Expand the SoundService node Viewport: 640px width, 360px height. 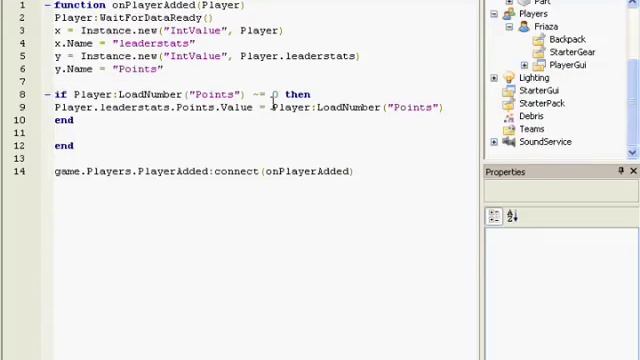494,142
